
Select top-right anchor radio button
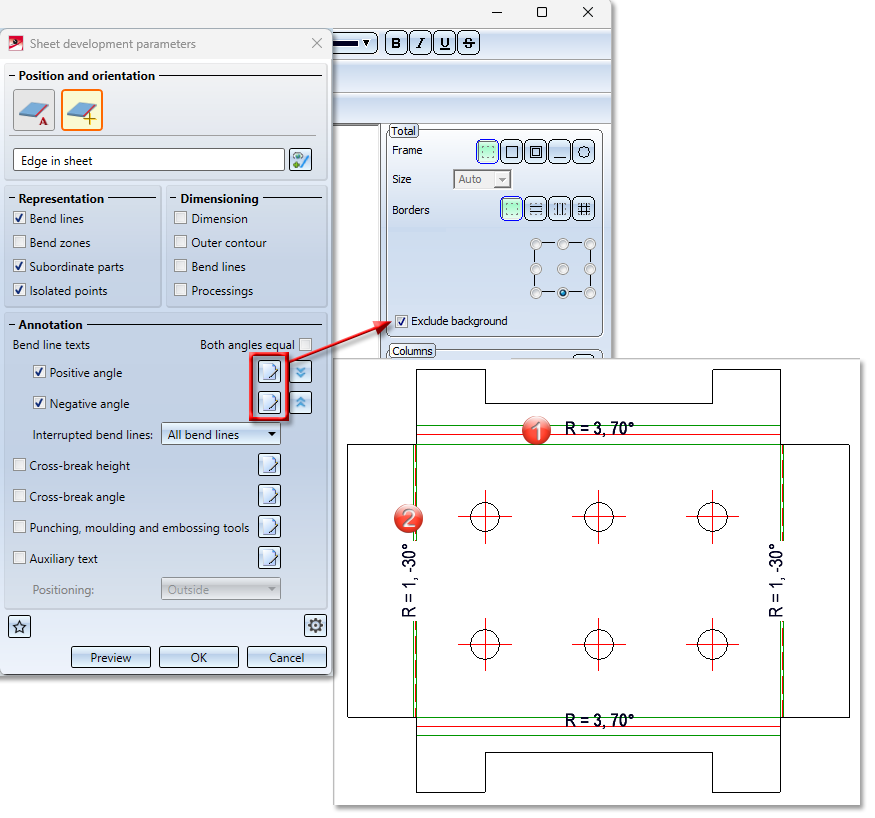tap(590, 244)
